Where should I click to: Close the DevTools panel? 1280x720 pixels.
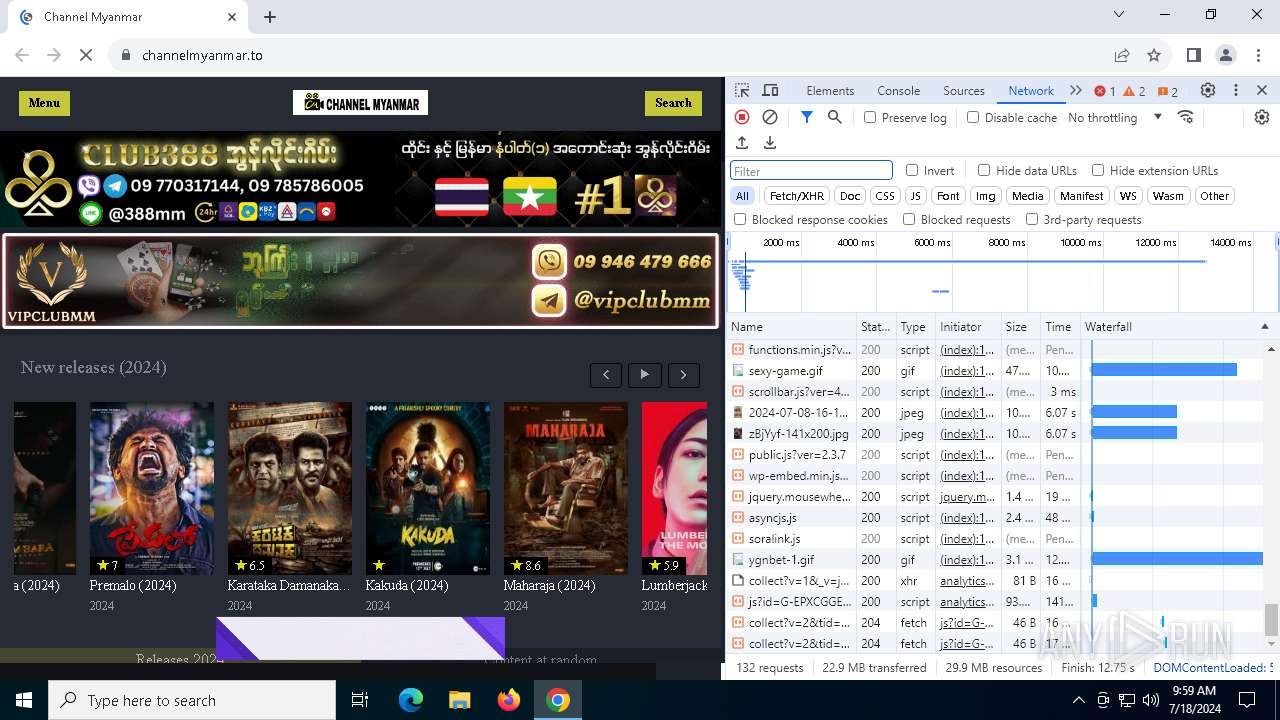tap(1262, 90)
